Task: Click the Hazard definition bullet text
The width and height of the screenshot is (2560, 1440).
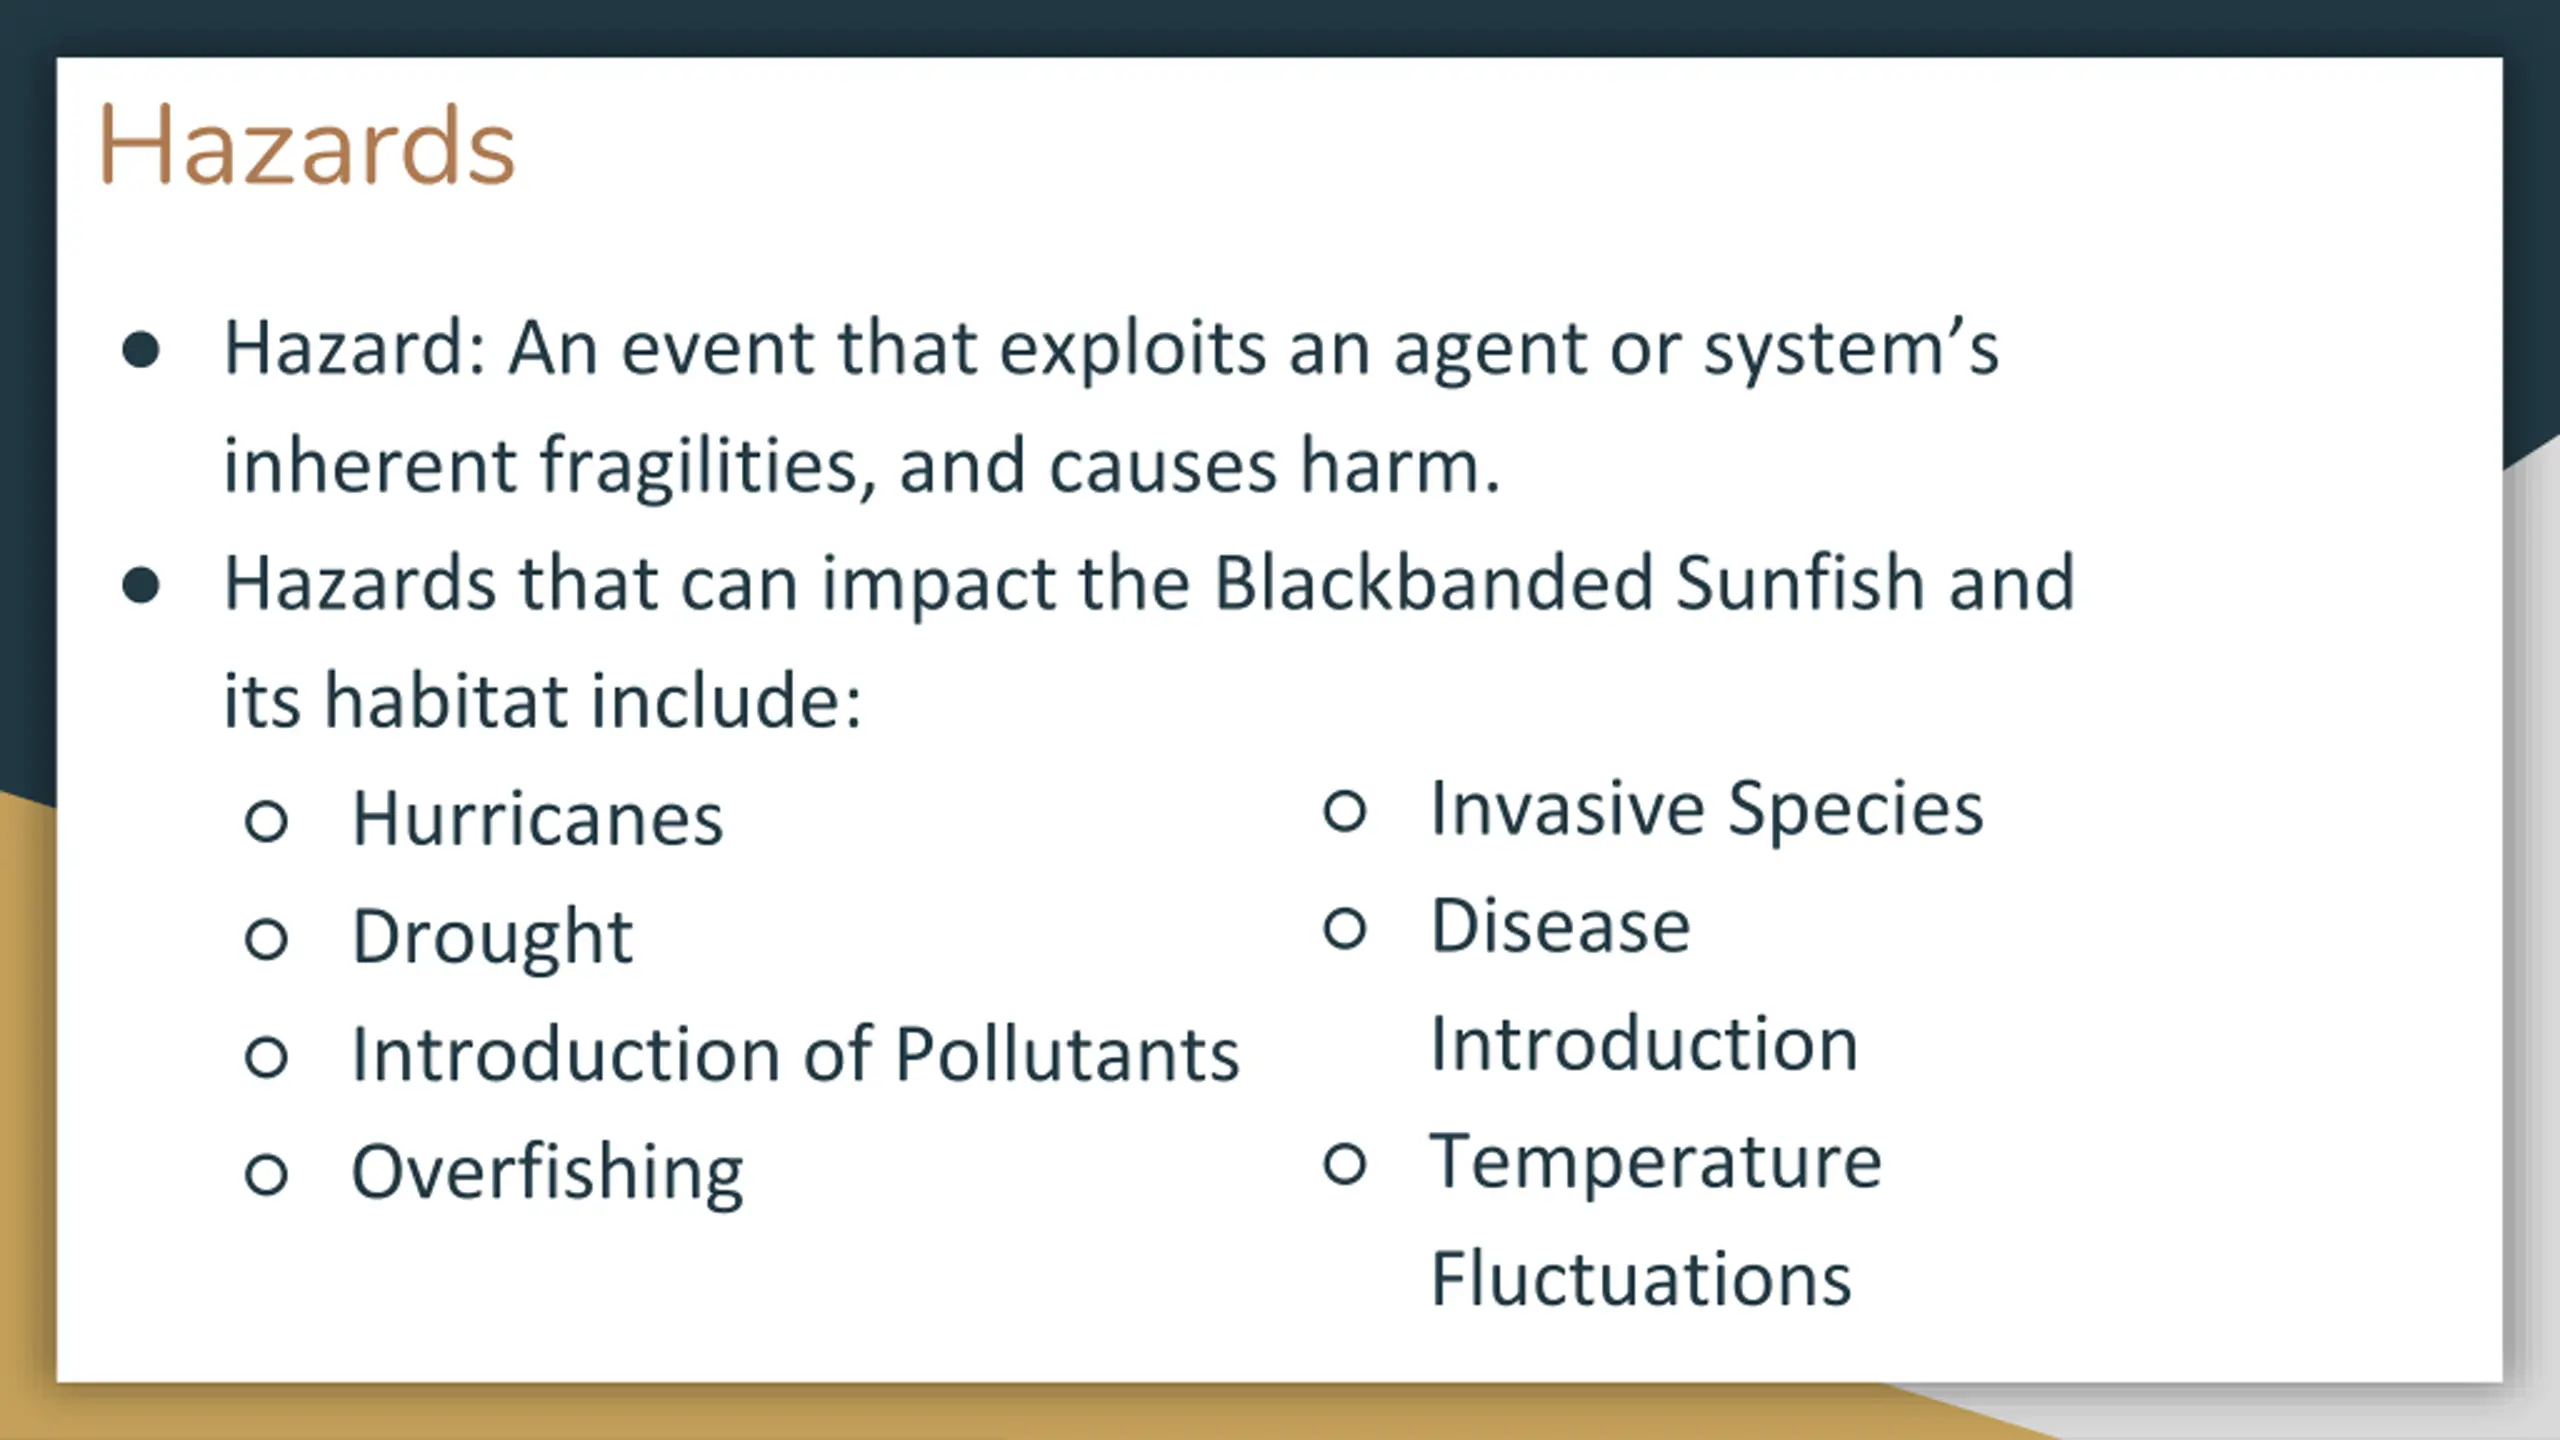Action: (x=1111, y=407)
